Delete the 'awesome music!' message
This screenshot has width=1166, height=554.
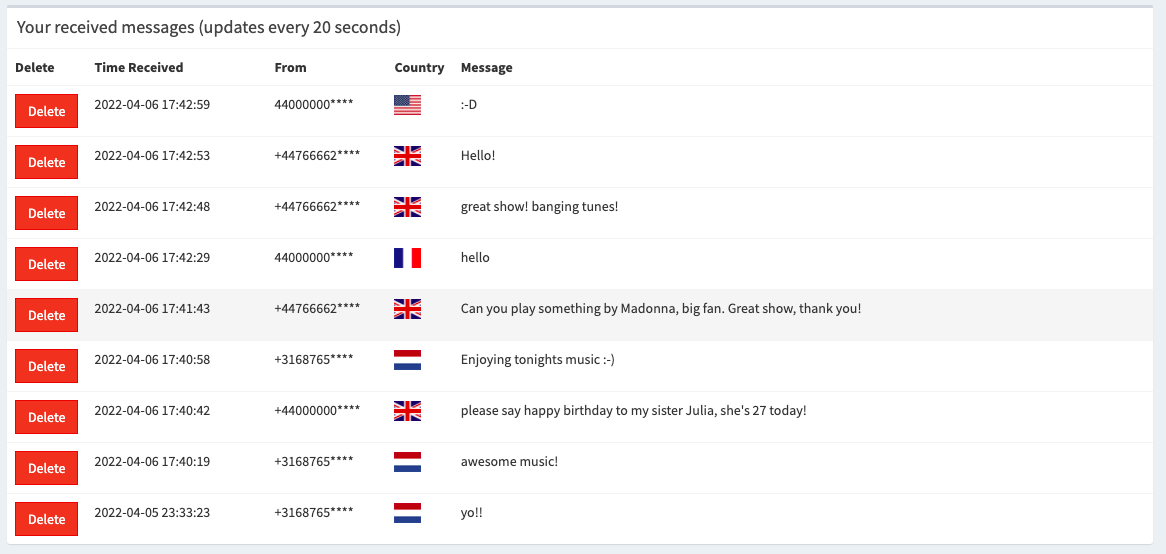coord(47,468)
